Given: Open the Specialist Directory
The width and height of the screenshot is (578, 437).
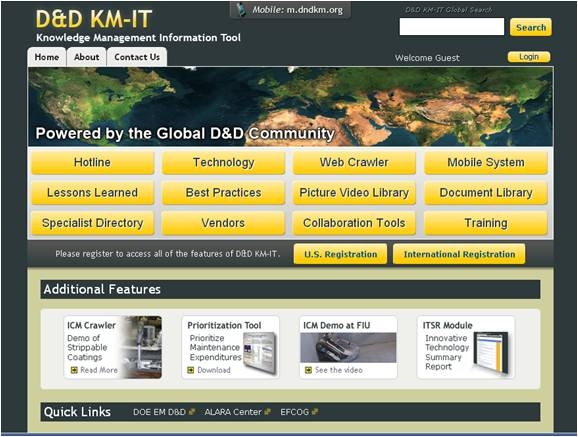Looking at the screenshot, I should (92, 223).
